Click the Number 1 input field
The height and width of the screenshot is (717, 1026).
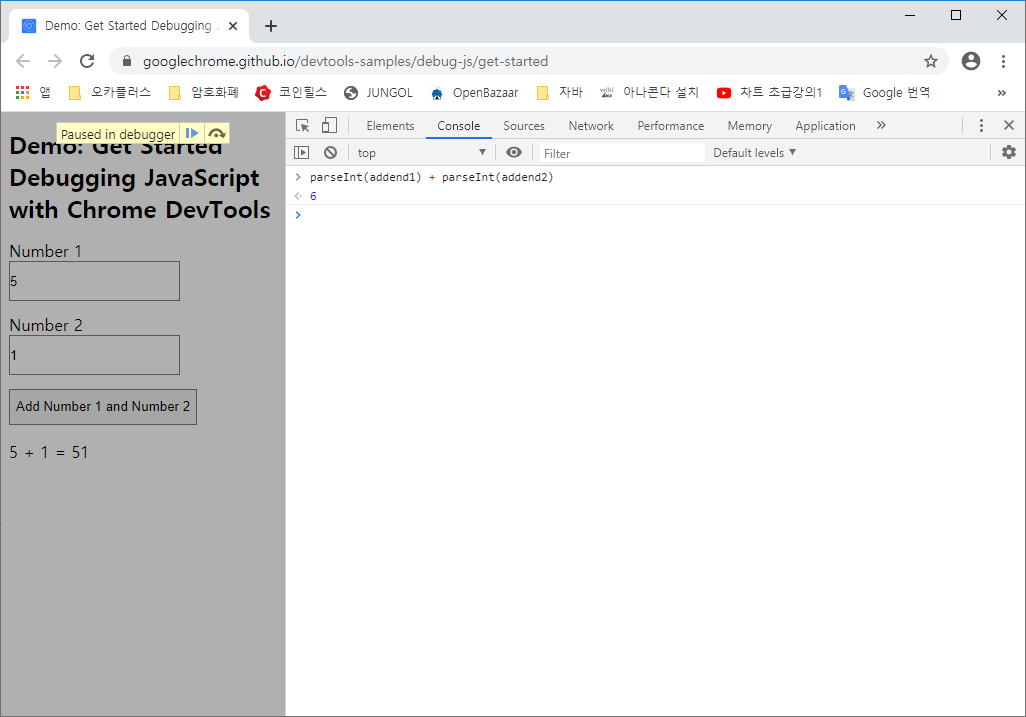point(94,281)
